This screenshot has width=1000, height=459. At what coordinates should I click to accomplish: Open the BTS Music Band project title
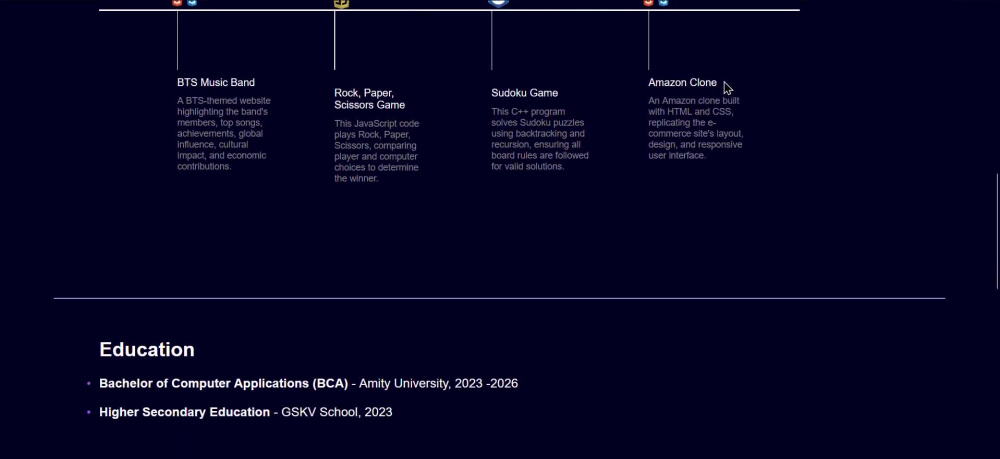216,82
